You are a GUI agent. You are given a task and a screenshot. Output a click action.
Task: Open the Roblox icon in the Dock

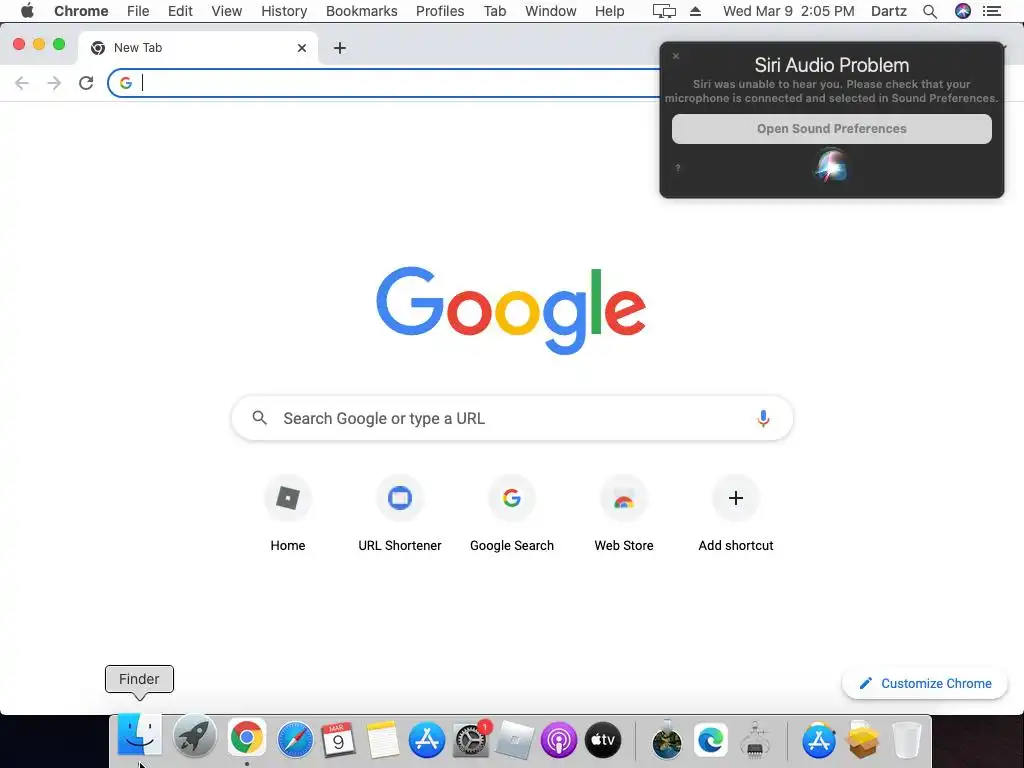click(514, 740)
